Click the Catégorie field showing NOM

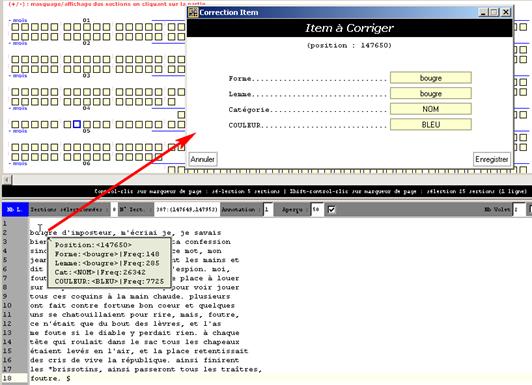431,109
